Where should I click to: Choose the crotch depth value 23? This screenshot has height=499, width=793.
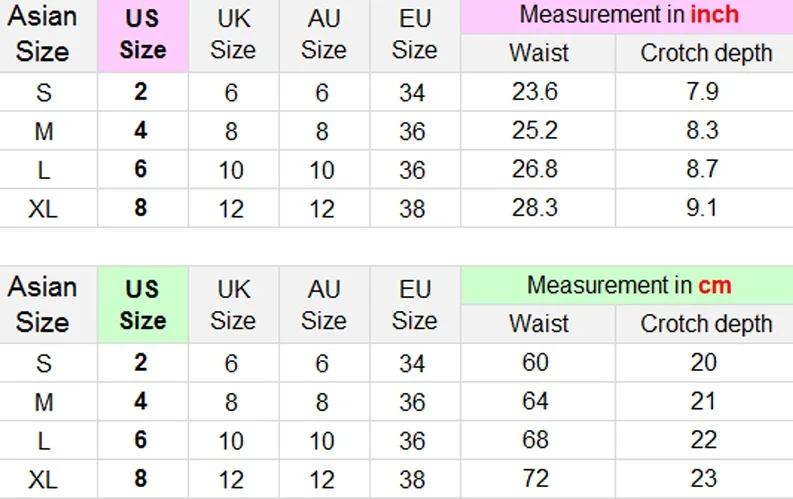click(704, 479)
